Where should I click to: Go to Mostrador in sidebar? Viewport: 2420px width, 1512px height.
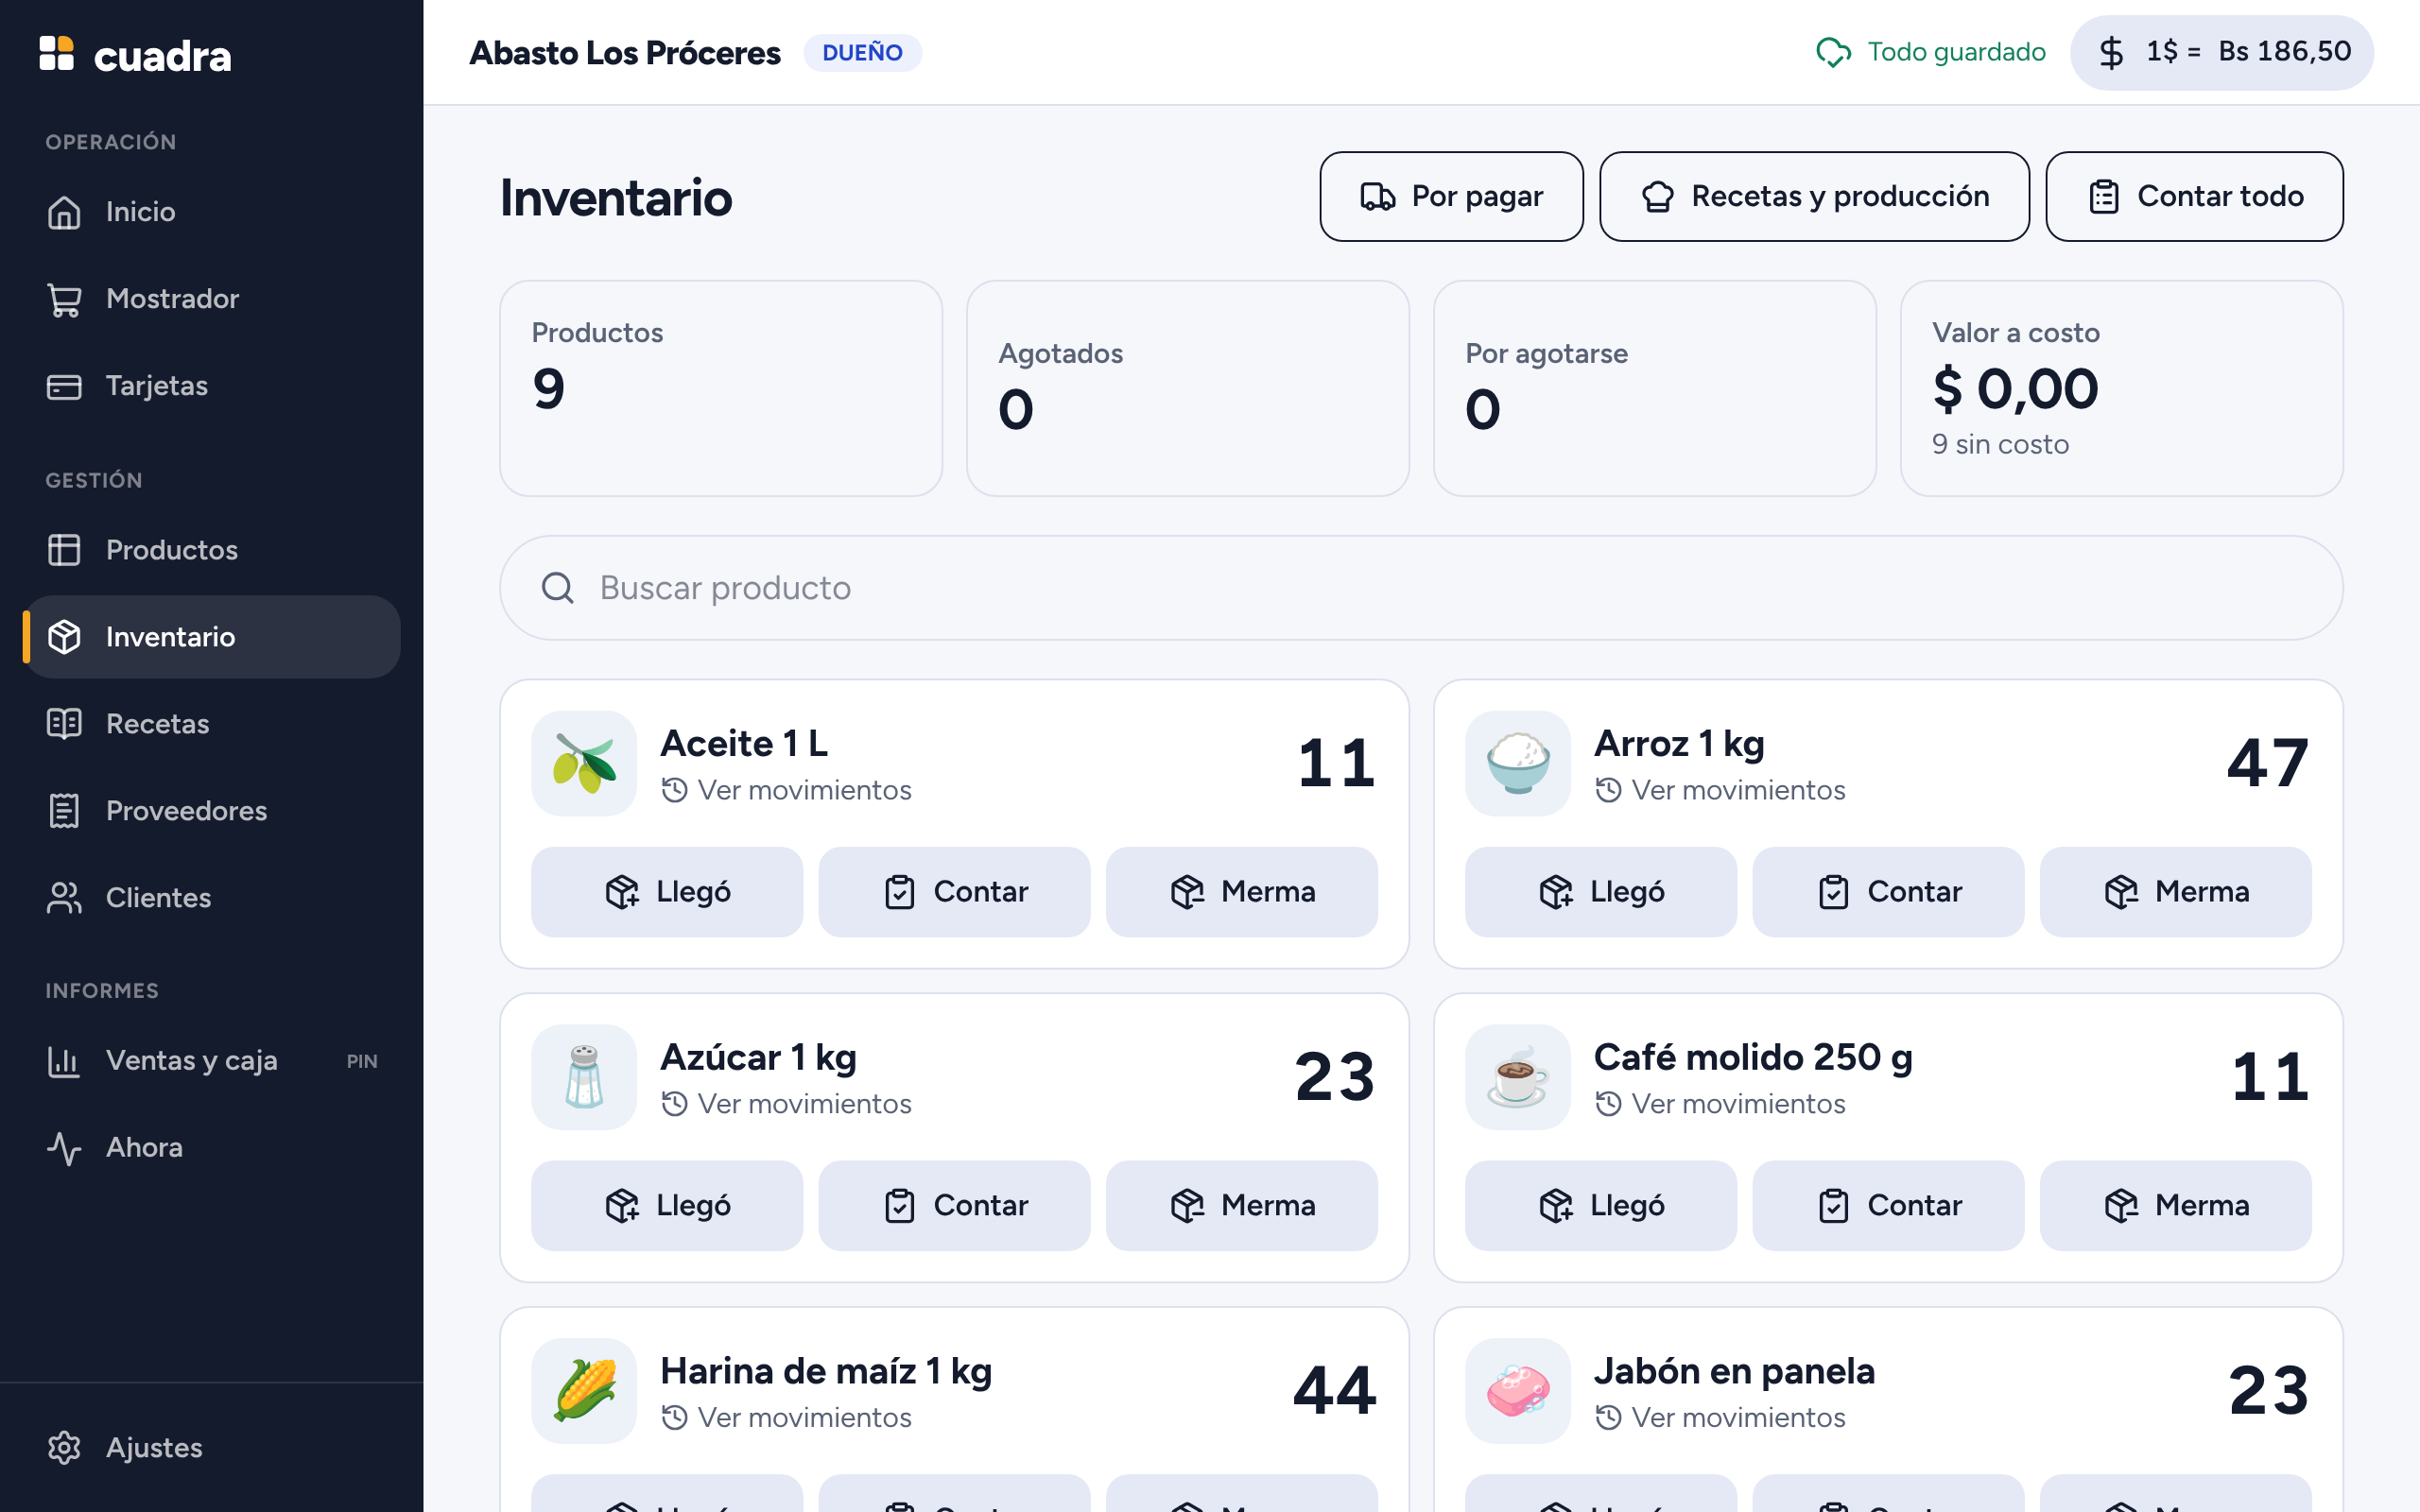click(x=212, y=299)
